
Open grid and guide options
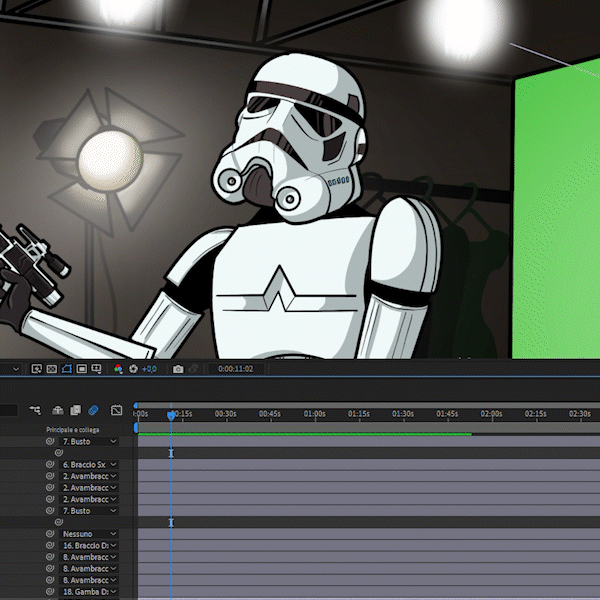pyautogui.click(x=96, y=369)
